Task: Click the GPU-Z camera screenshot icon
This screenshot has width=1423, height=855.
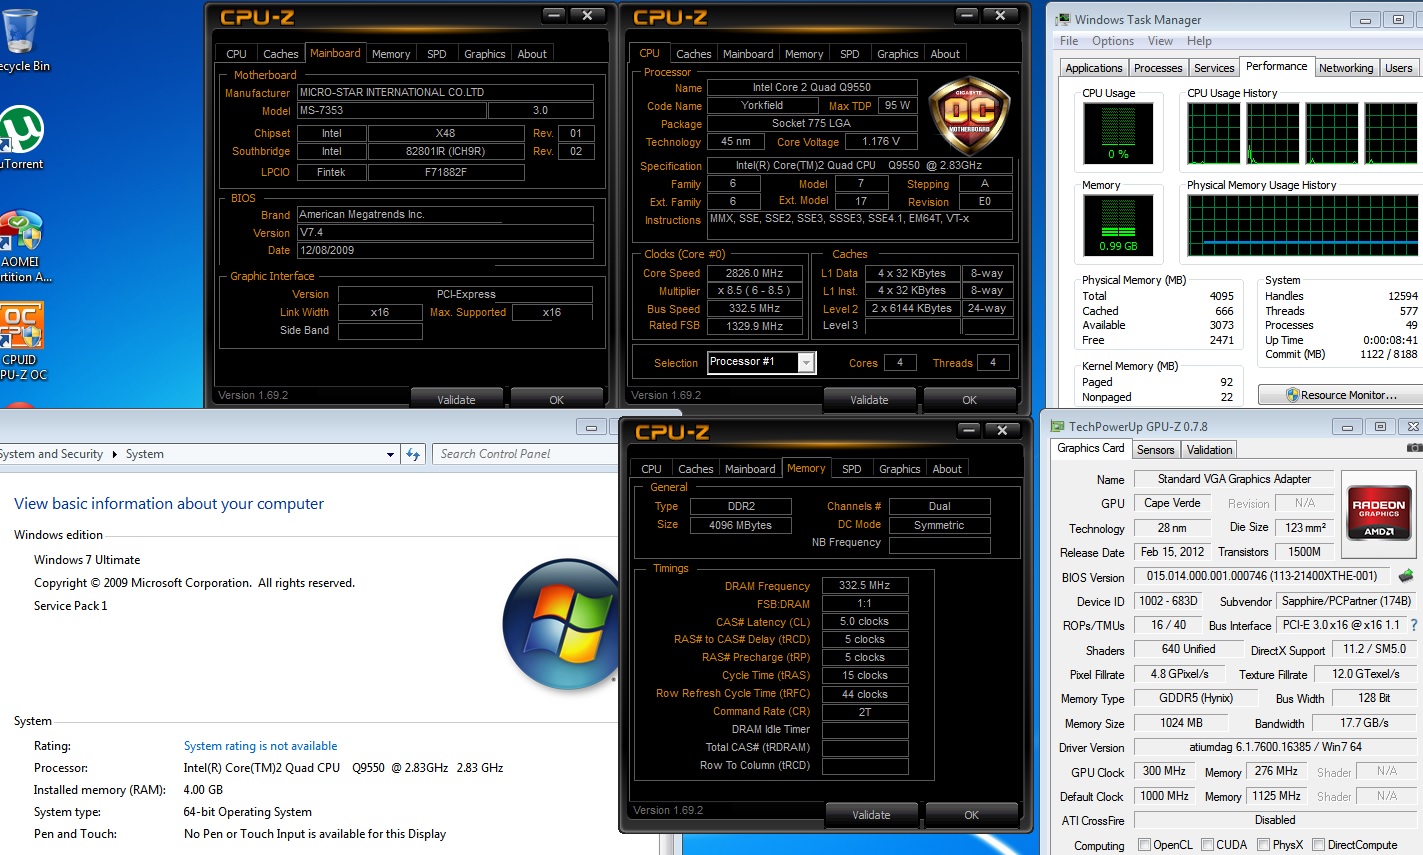Action: tap(1414, 448)
